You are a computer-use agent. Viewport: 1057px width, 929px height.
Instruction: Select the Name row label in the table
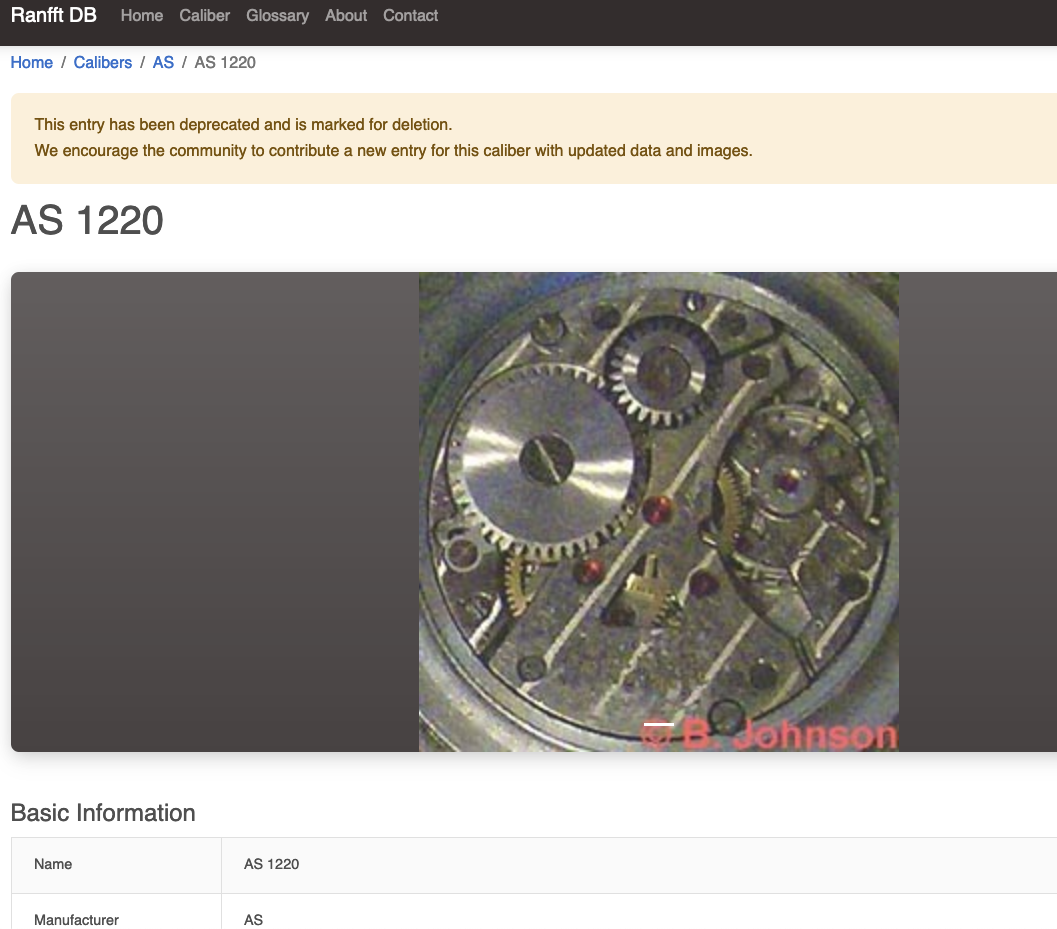53,864
